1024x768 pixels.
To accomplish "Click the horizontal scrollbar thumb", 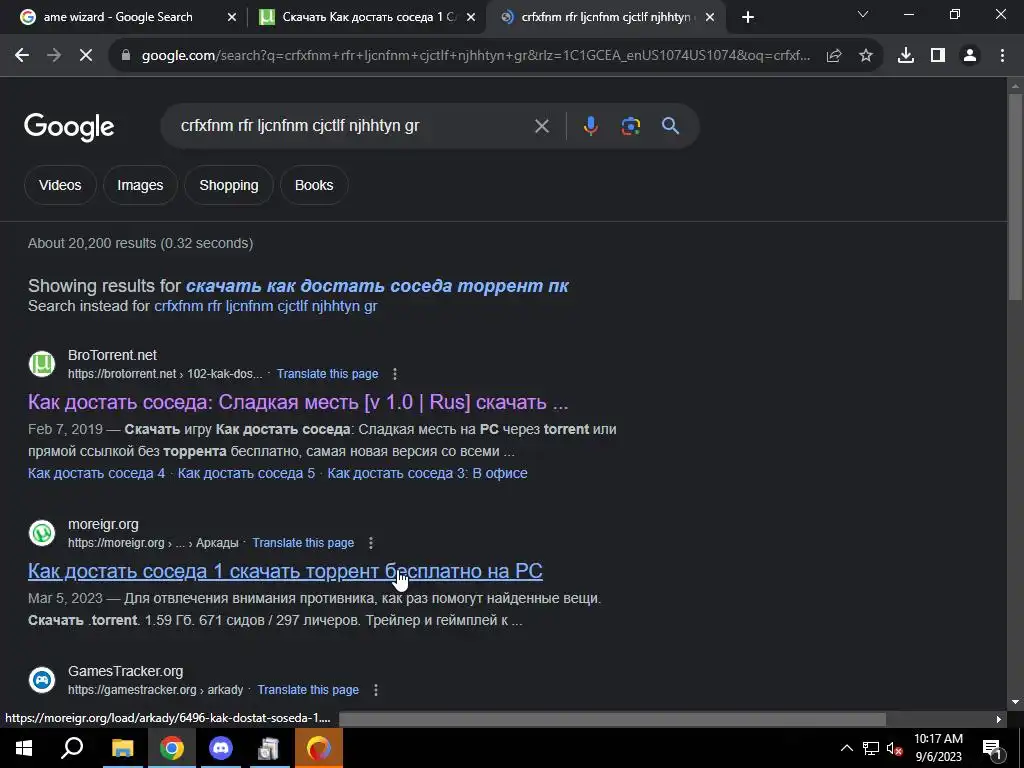I will pyautogui.click(x=612, y=720).
